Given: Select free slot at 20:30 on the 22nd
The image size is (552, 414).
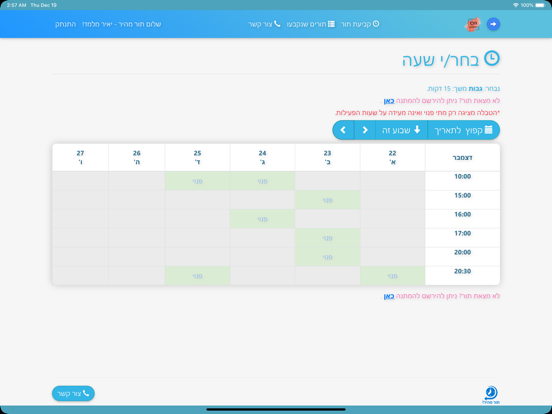Looking at the screenshot, I should point(393,276).
